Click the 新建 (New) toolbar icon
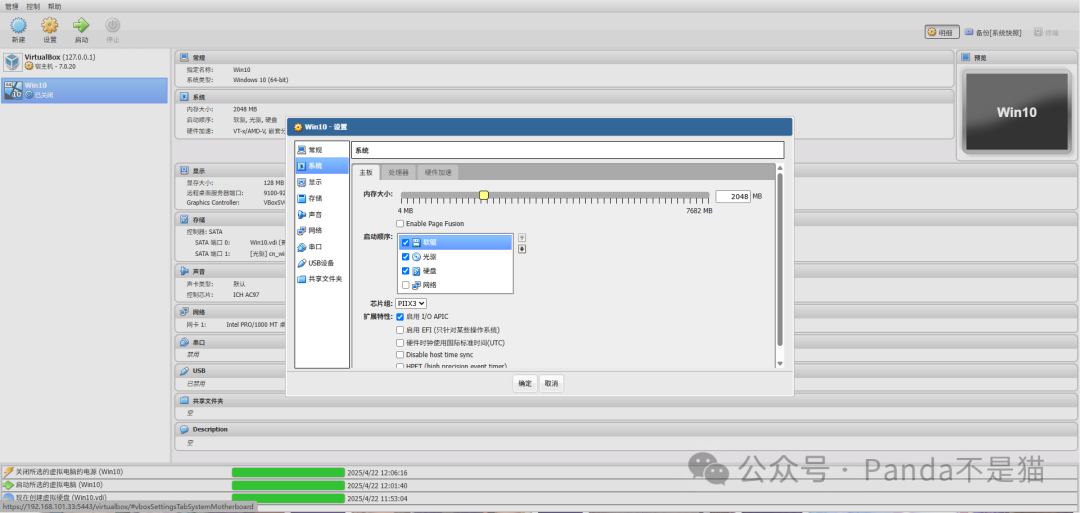The image size is (1080, 513). pyautogui.click(x=19, y=26)
